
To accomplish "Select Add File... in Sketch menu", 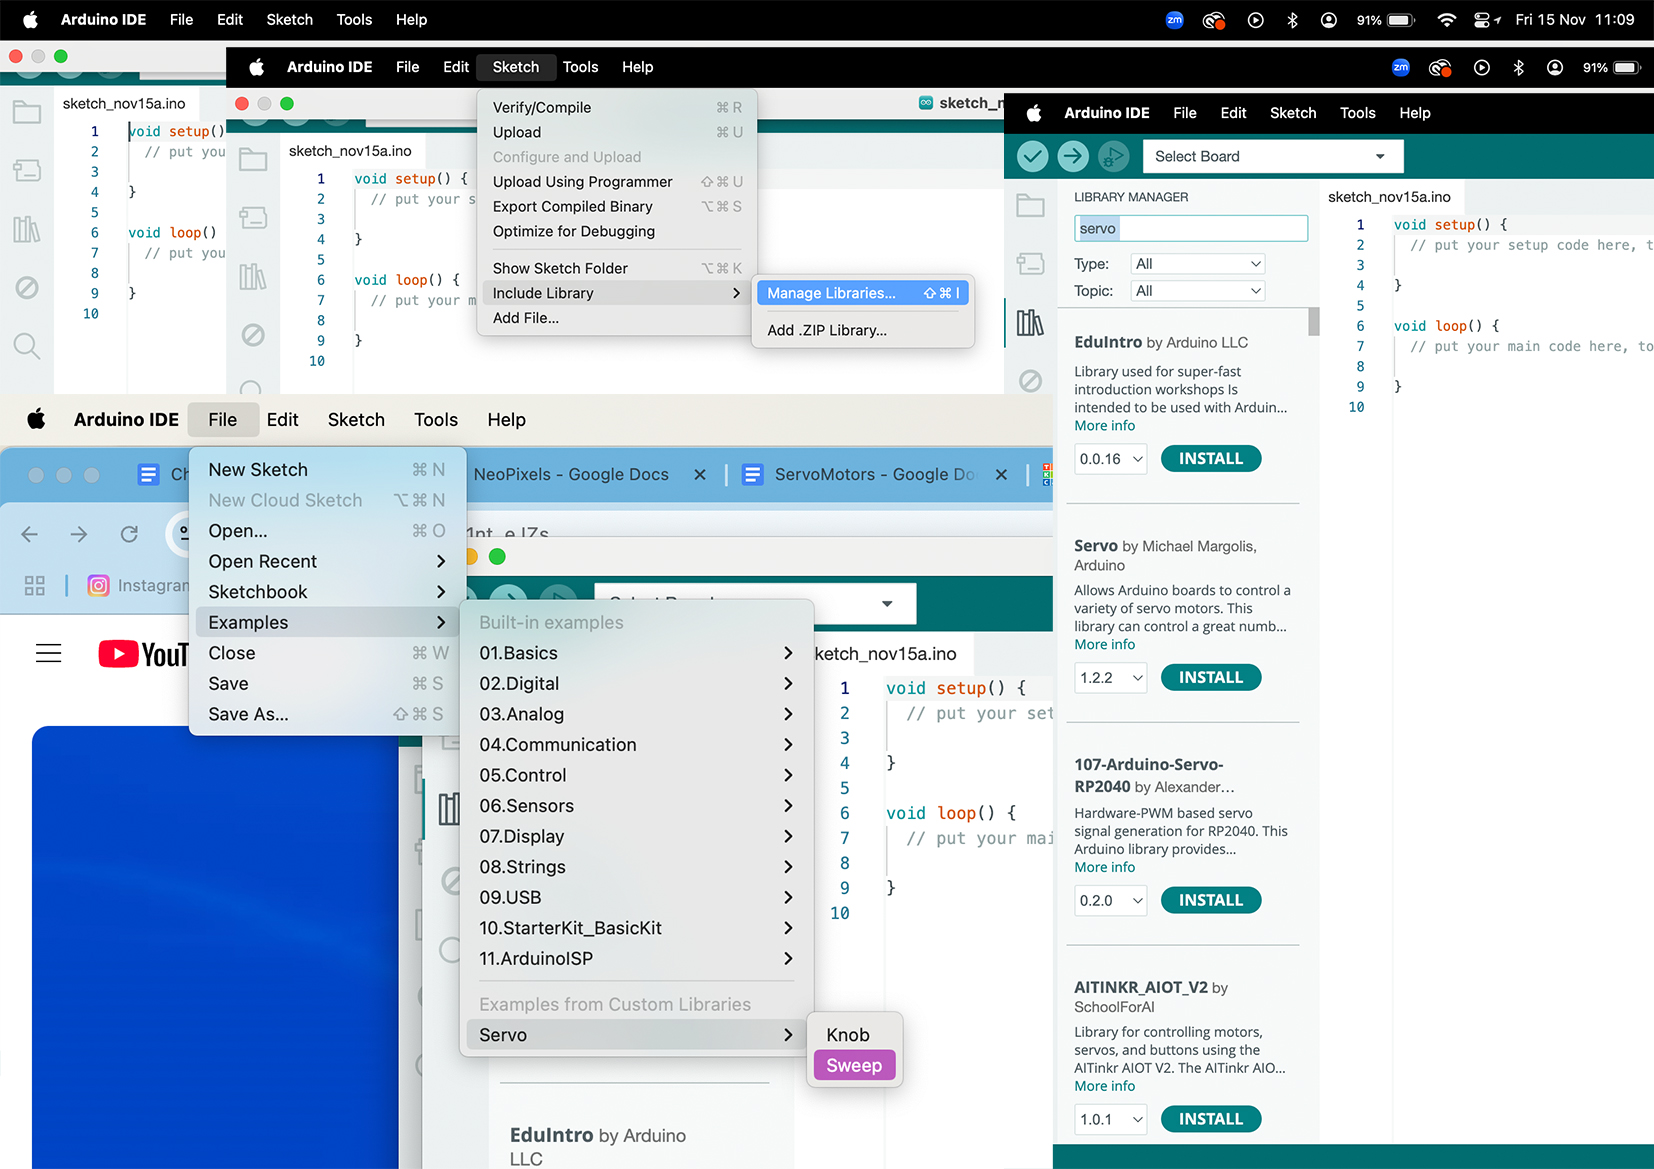I will 617,318.
